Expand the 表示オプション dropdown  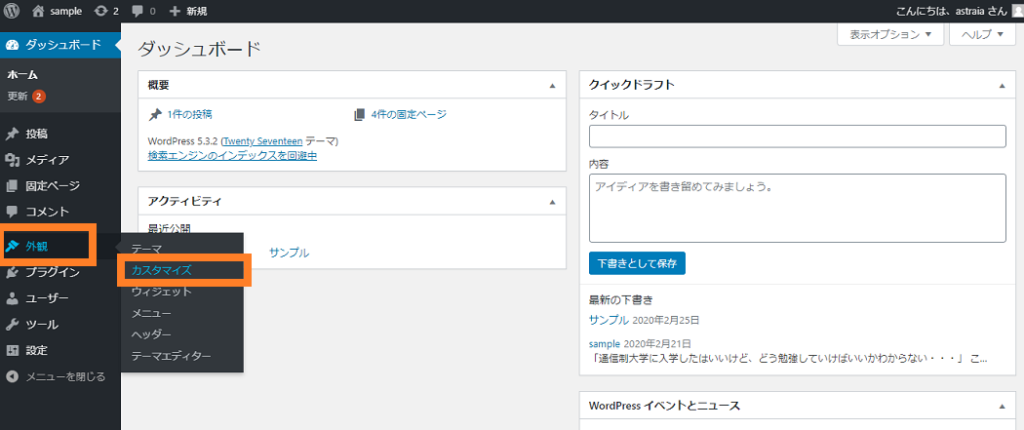(890, 34)
